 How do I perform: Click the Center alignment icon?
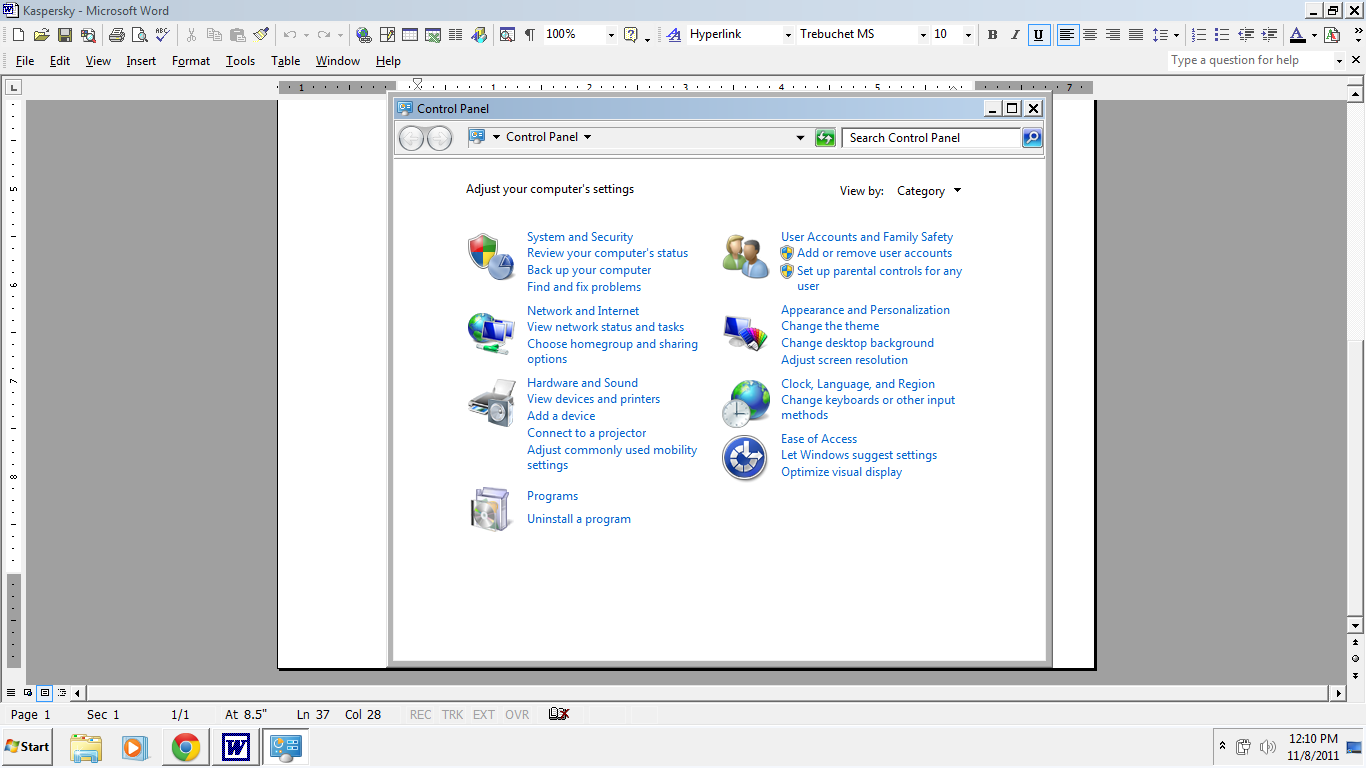point(1090,35)
